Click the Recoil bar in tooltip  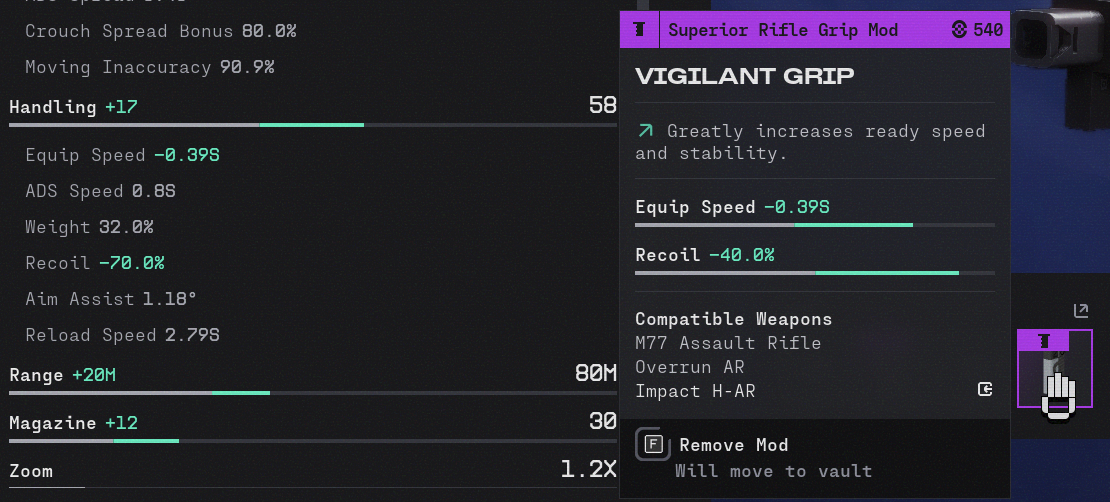click(x=815, y=273)
